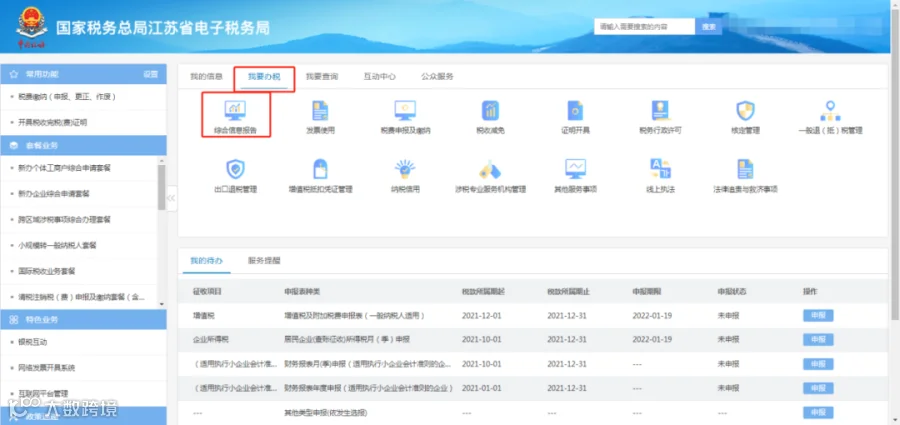Click 申报 button for the 企业所得税 row
The width and height of the screenshot is (900, 425).
pyautogui.click(x=818, y=340)
